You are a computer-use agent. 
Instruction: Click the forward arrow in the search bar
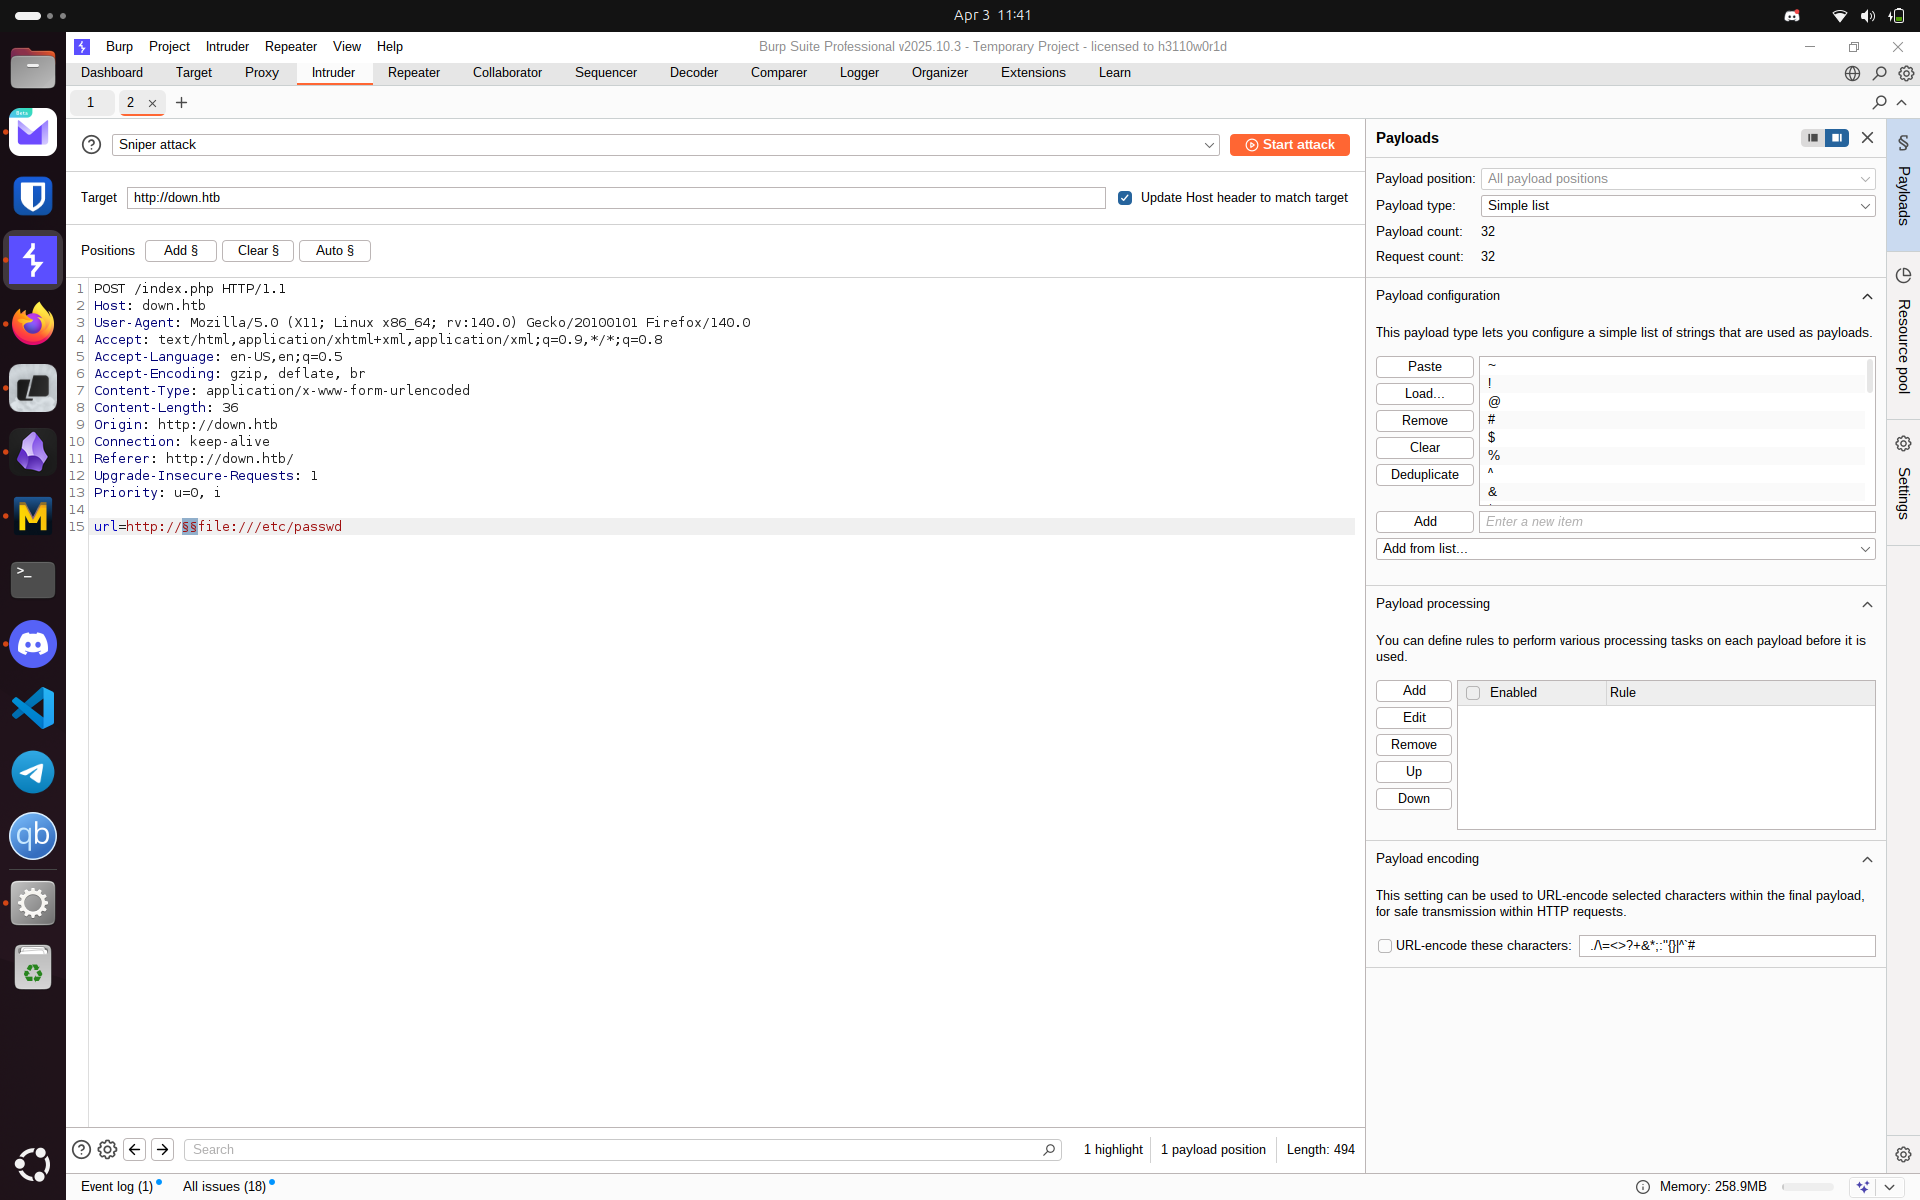pos(163,1150)
